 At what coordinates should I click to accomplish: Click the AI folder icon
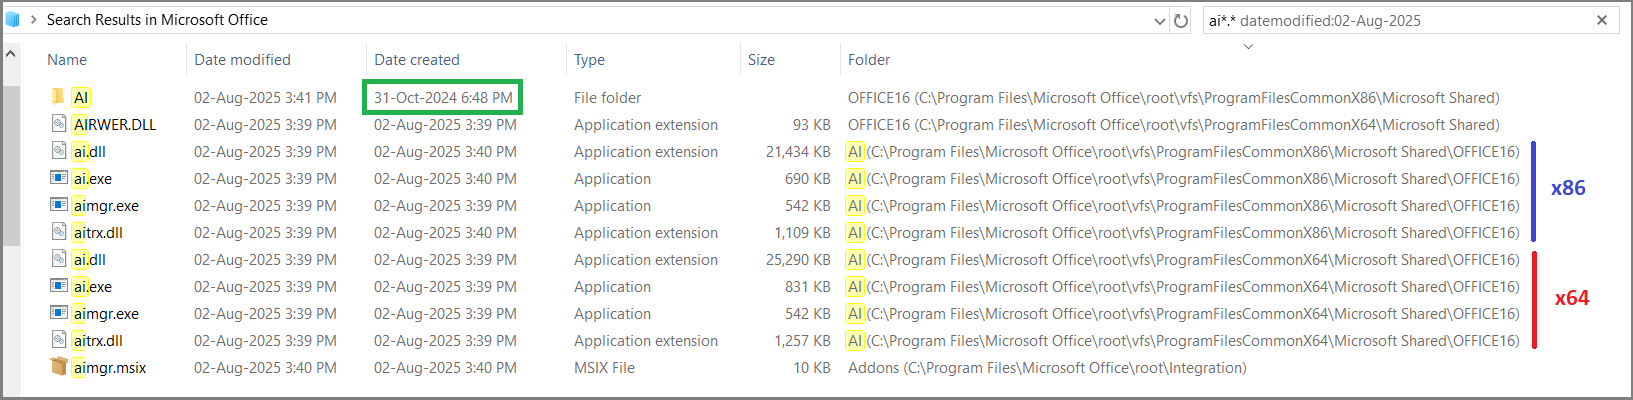click(x=58, y=97)
